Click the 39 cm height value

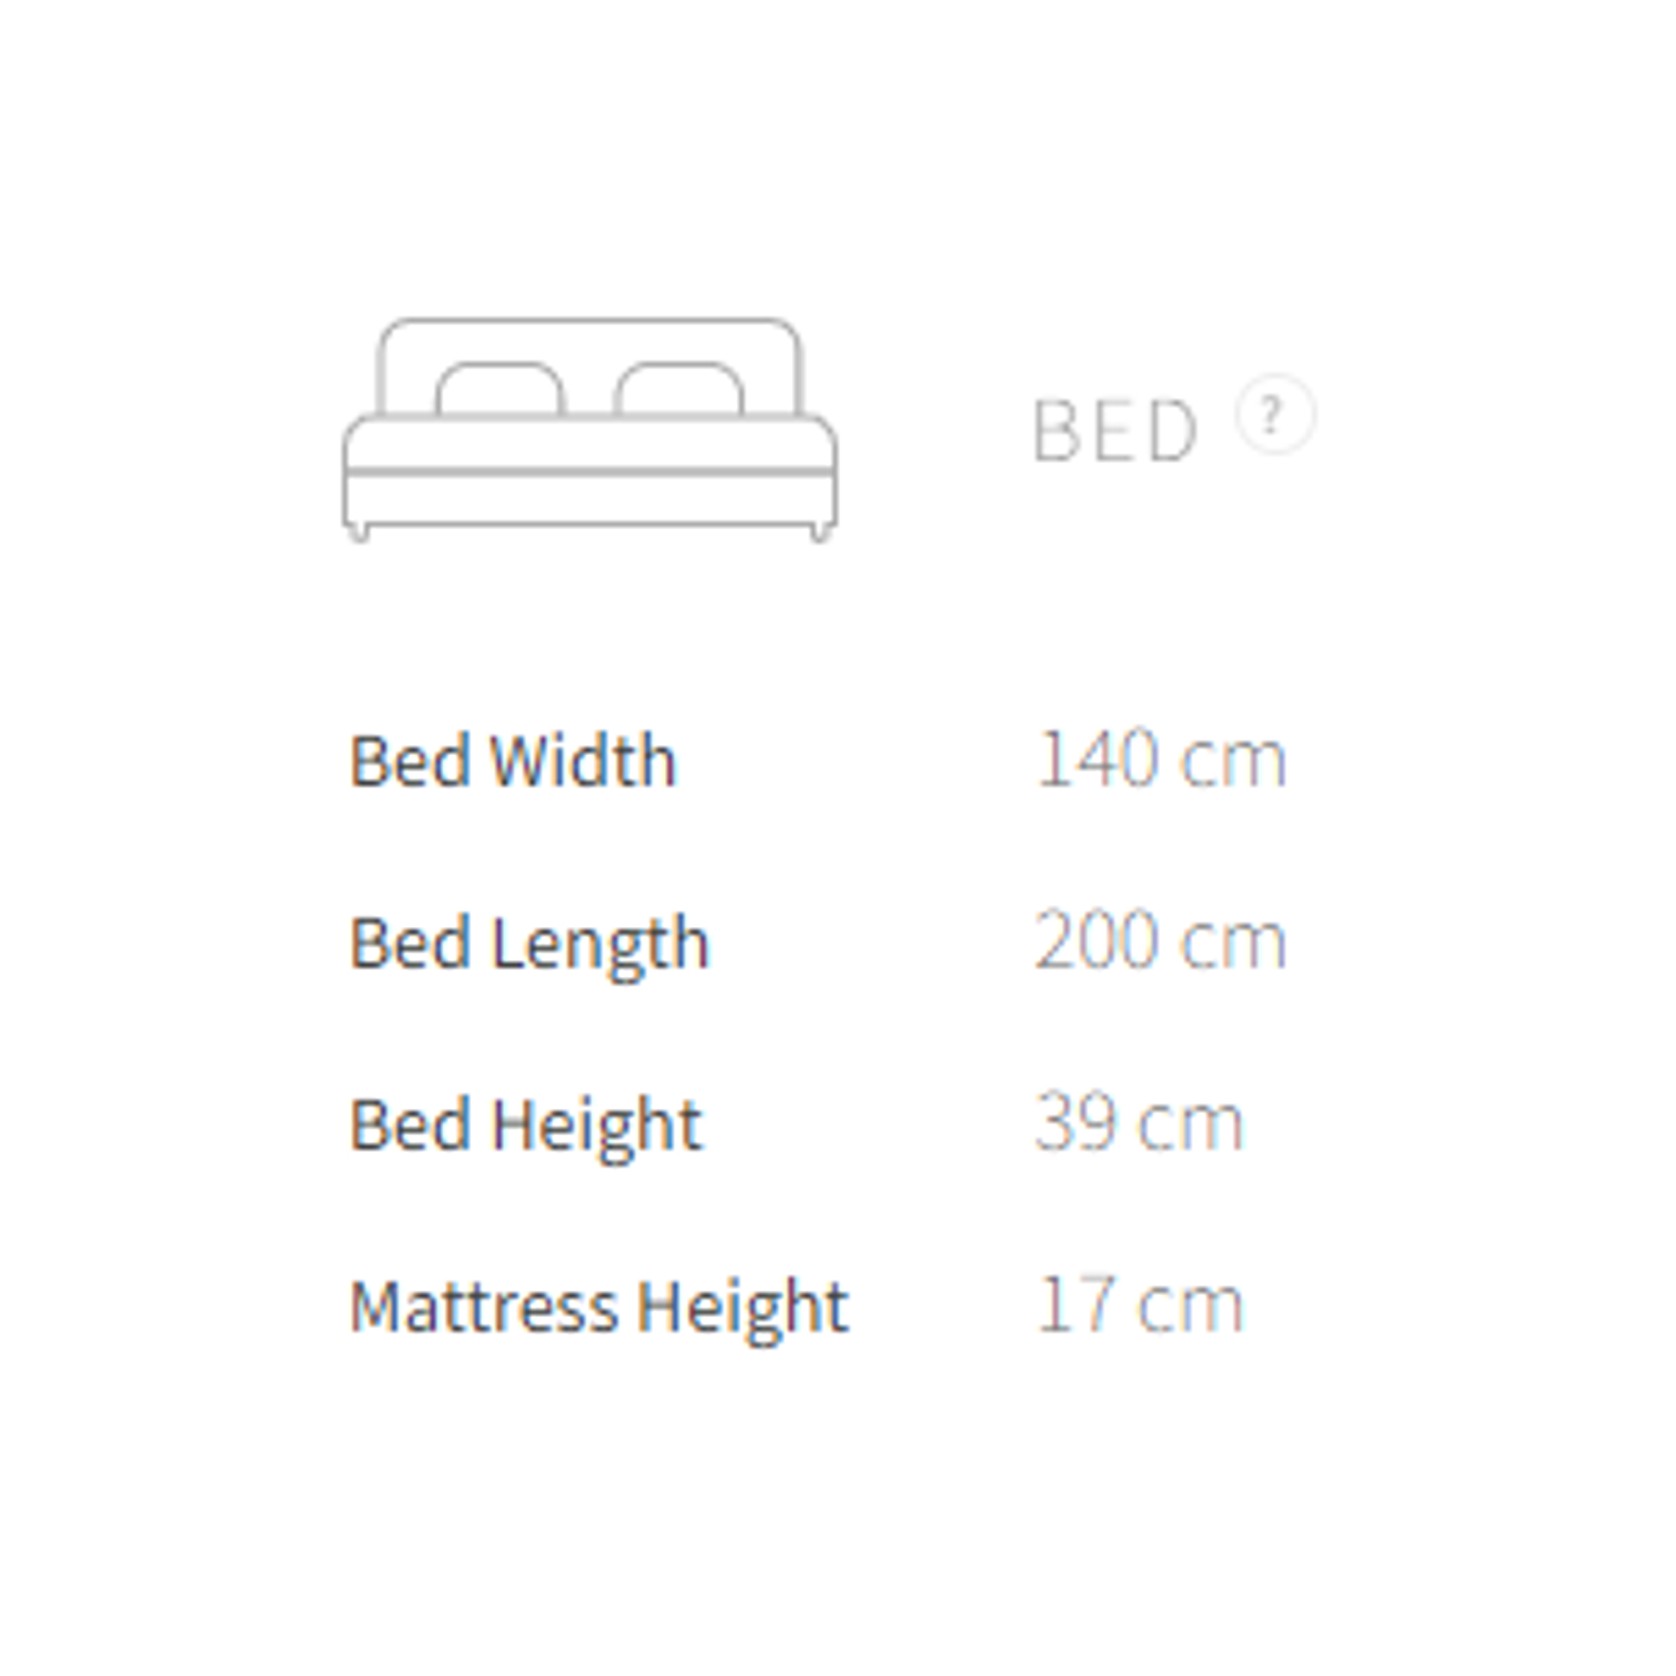pos(1139,1123)
